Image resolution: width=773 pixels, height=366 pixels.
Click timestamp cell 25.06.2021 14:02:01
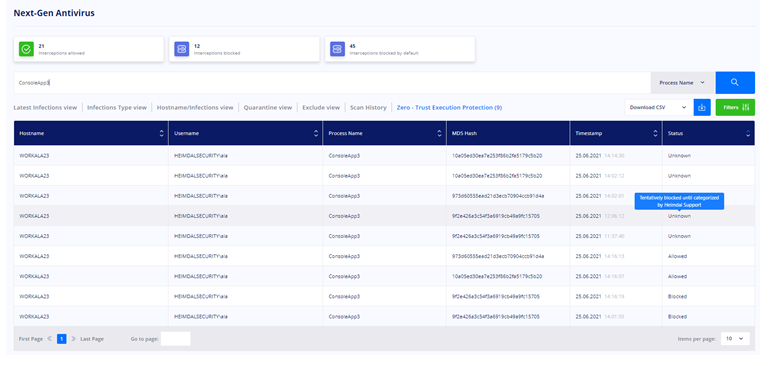(x=600, y=196)
